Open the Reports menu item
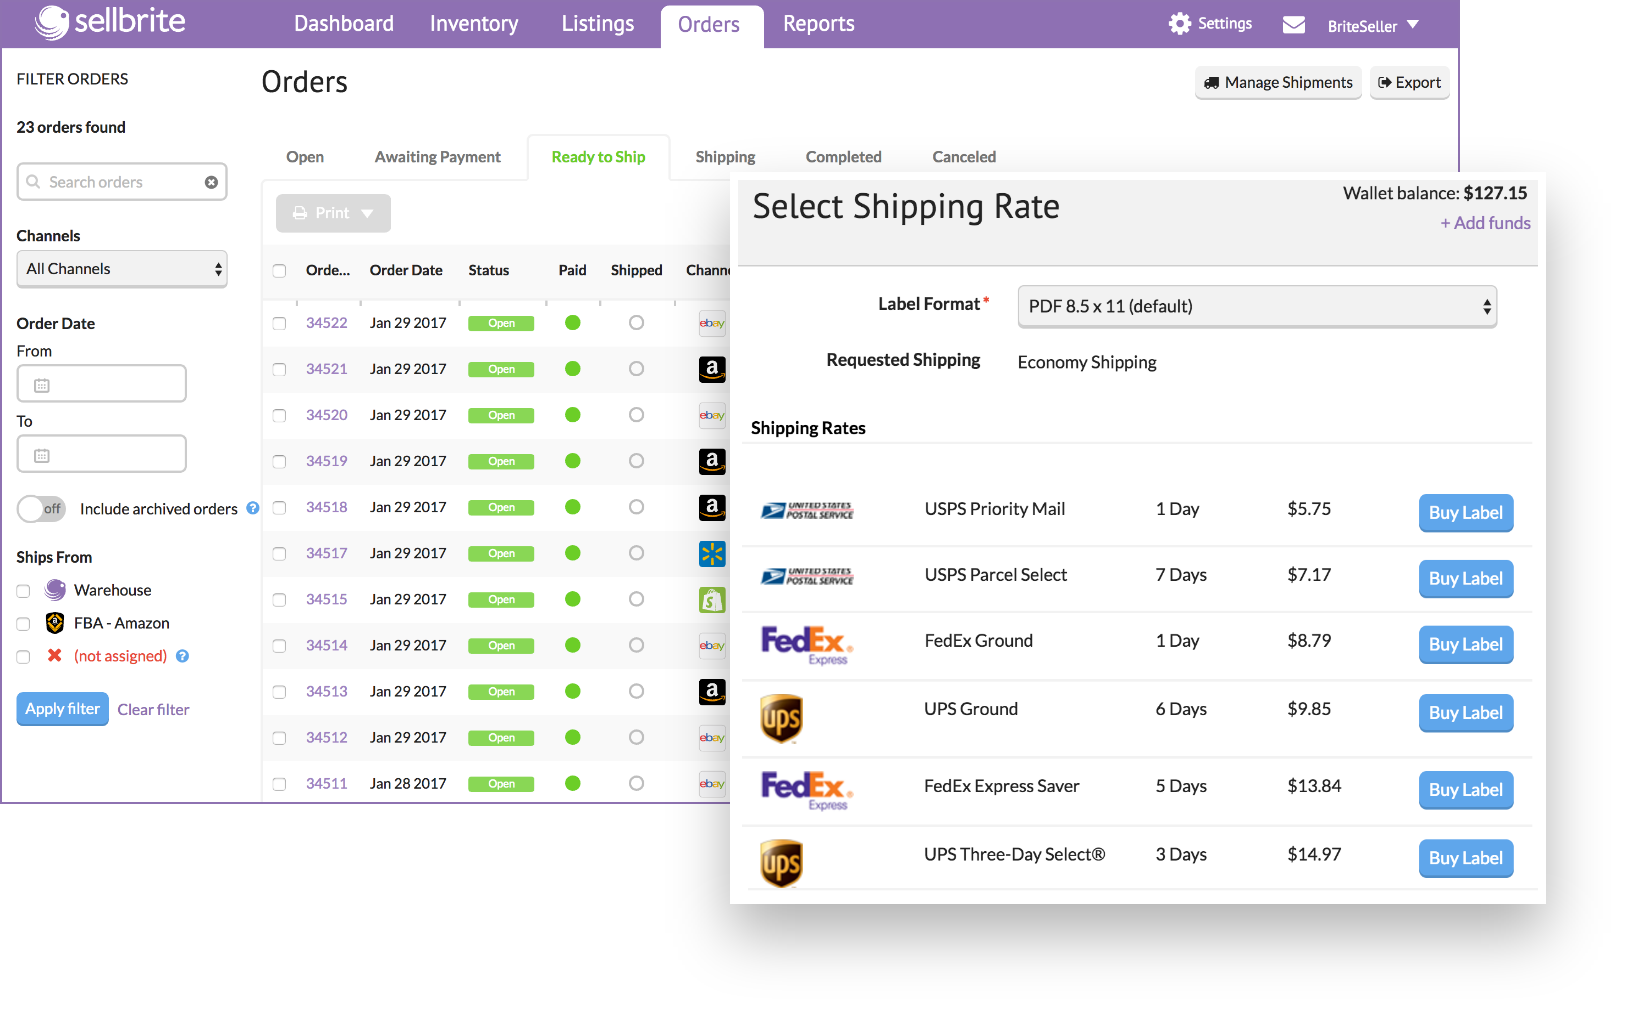The image size is (1636, 1024). pos(818,23)
